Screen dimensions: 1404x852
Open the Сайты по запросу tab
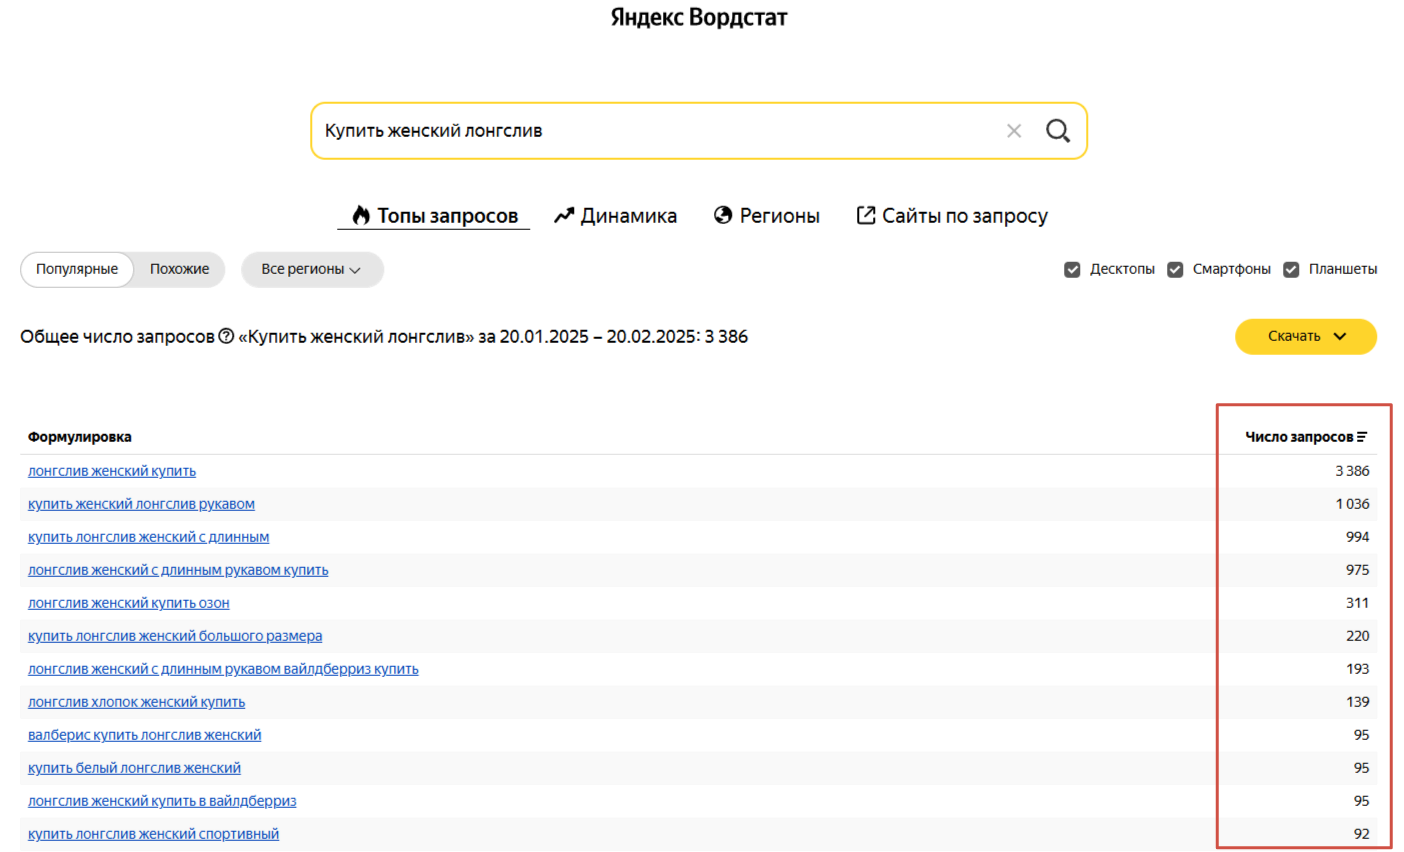[952, 216]
